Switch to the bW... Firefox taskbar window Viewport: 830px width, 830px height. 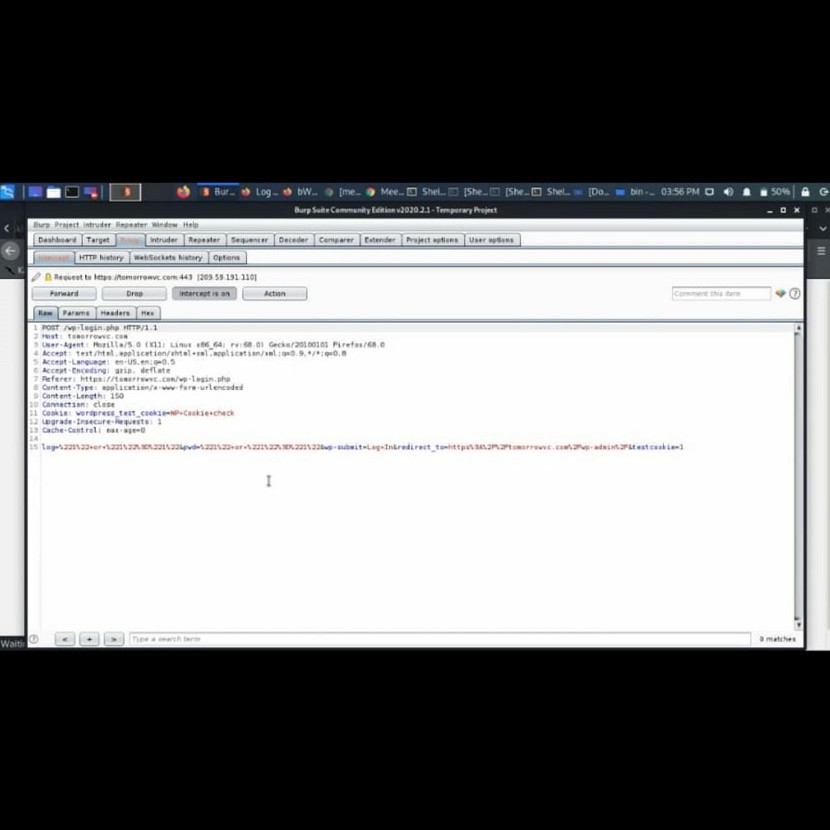(300, 192)
